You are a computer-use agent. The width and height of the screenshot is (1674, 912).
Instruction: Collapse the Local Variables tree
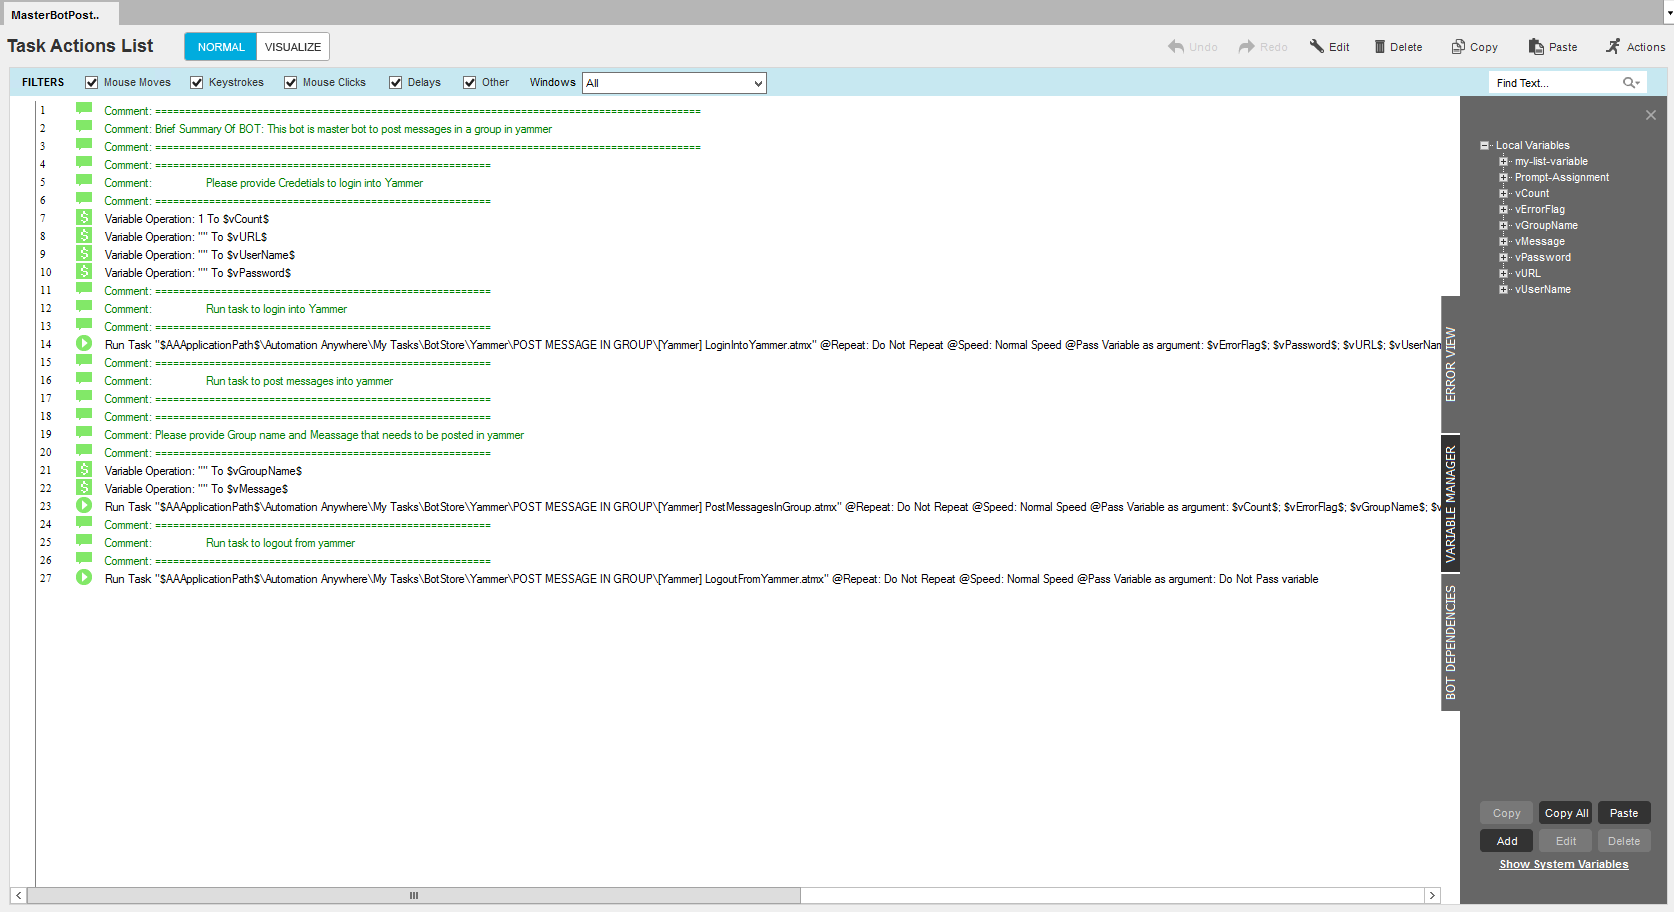[x=1485, y=146]
